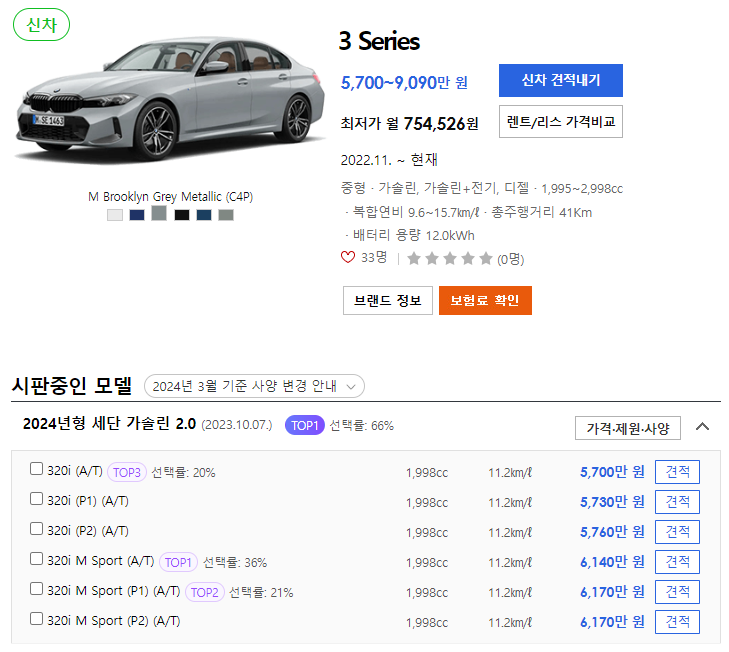Open 브랜드 정보
This screenshot has width=729, height=652.
(x=388, y=300)
